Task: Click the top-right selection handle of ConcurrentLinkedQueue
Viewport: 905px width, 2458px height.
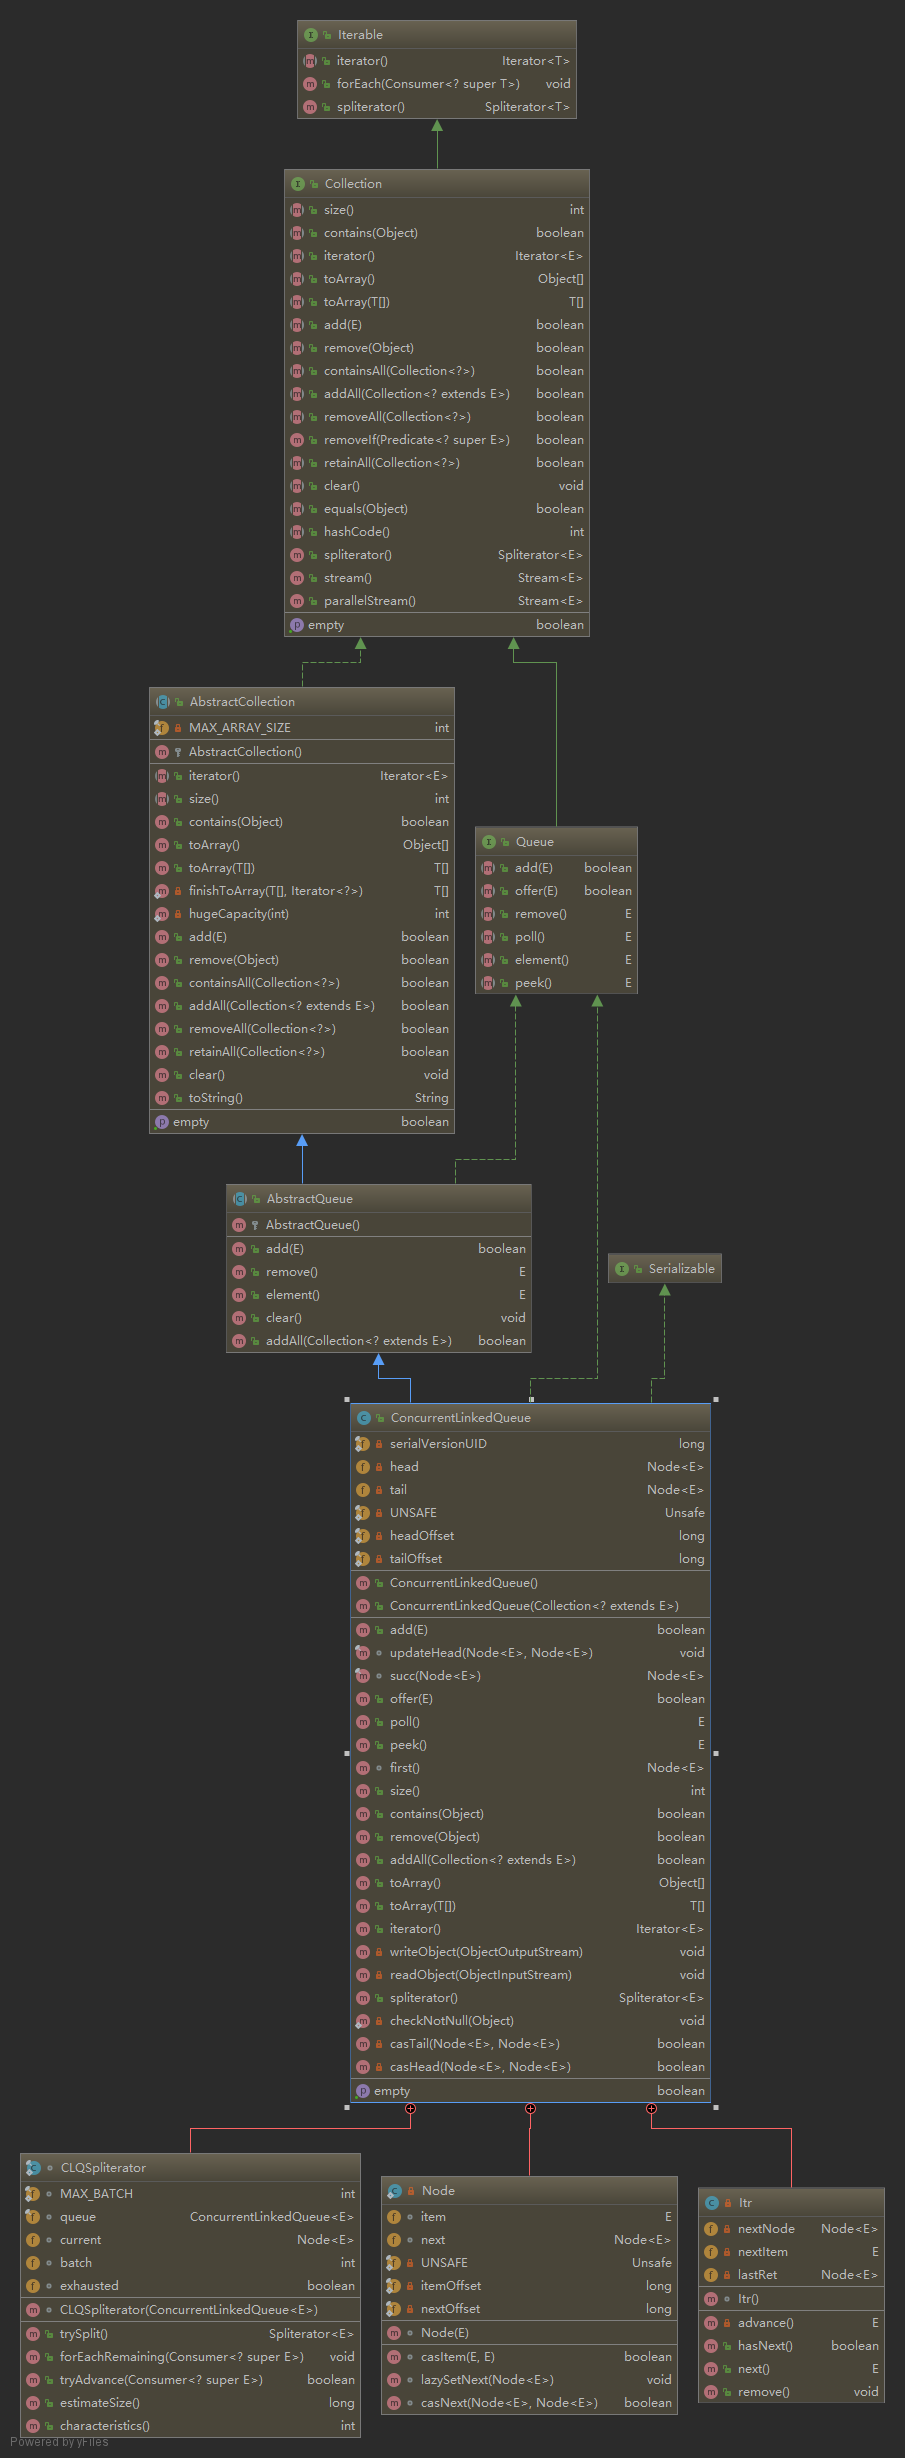Action: (x=716, y=1399)
